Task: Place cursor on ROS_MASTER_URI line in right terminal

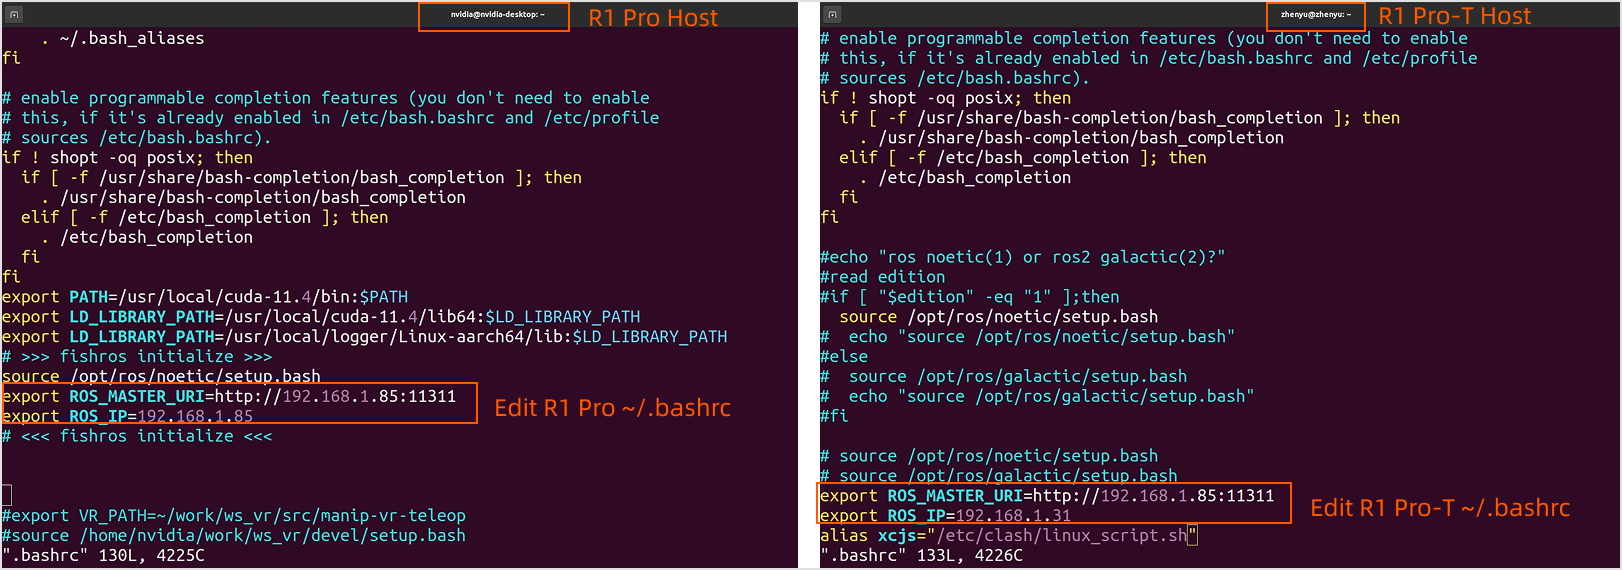Action: (x=1047, y=495)
